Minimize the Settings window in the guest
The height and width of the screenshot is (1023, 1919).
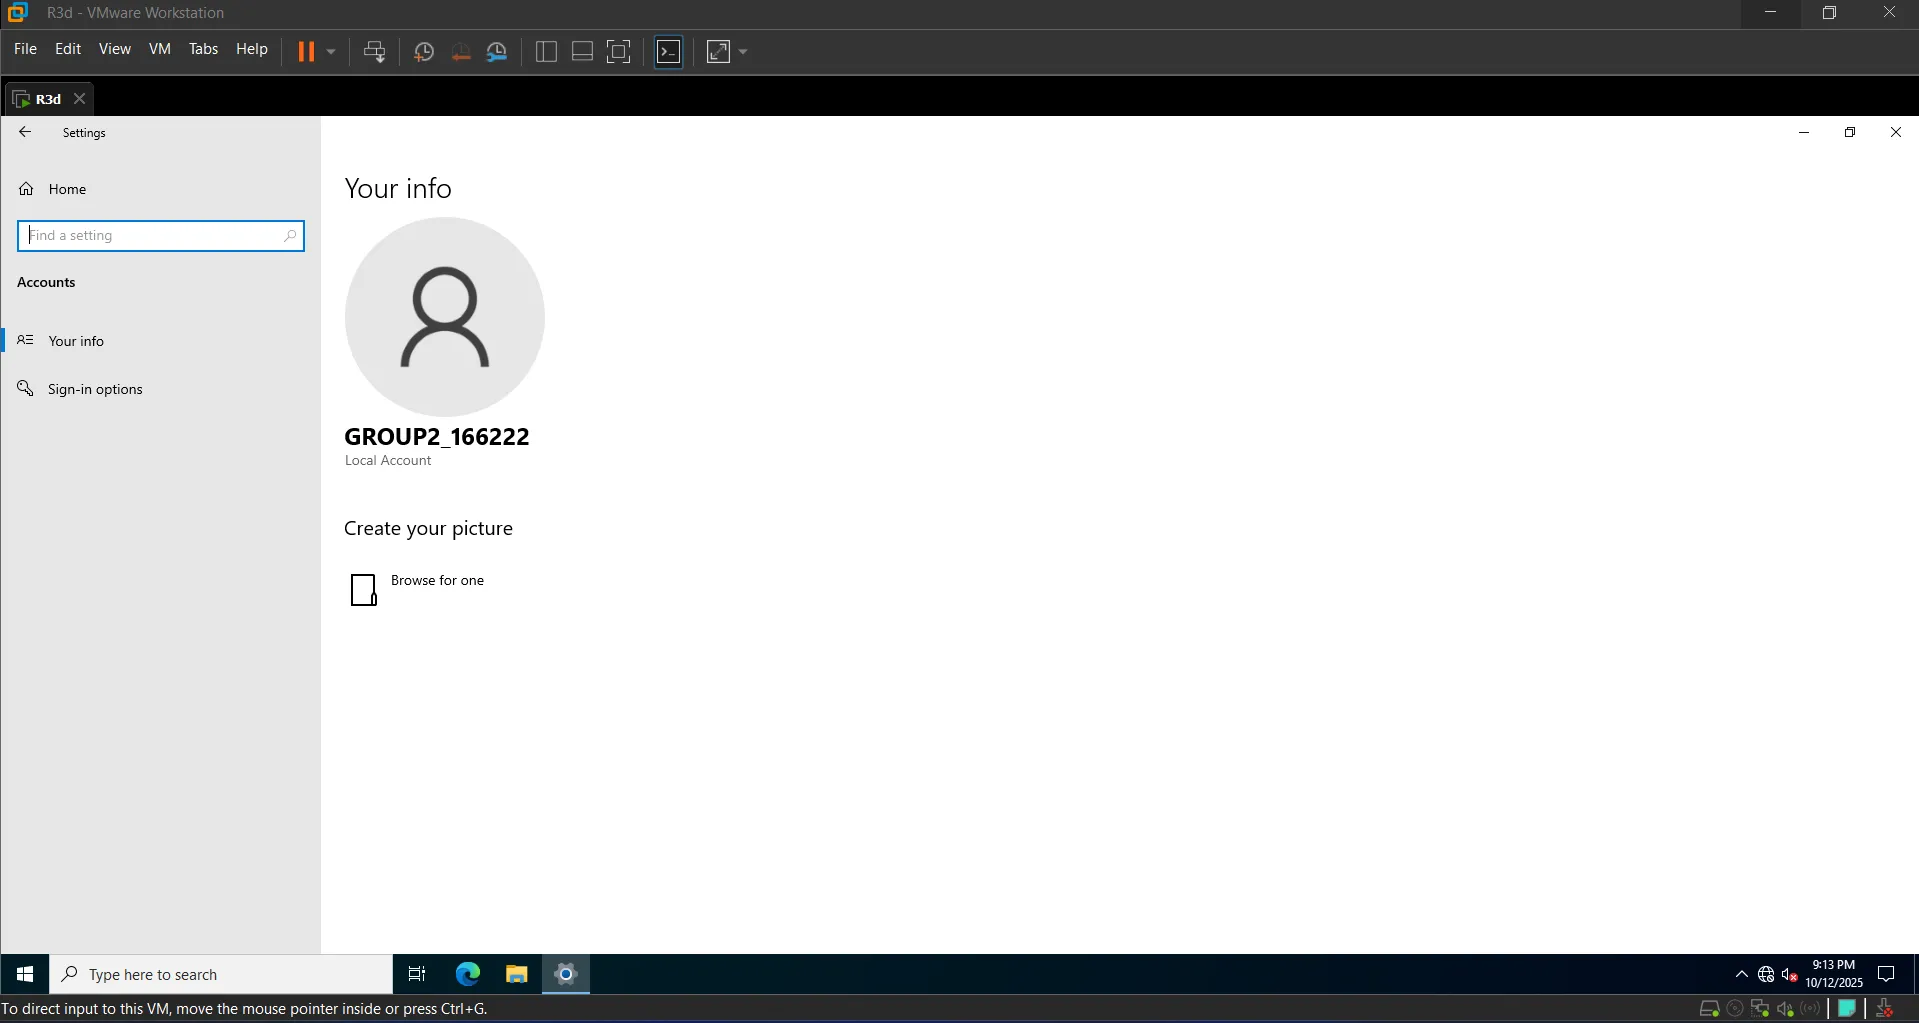(1804, 132)
